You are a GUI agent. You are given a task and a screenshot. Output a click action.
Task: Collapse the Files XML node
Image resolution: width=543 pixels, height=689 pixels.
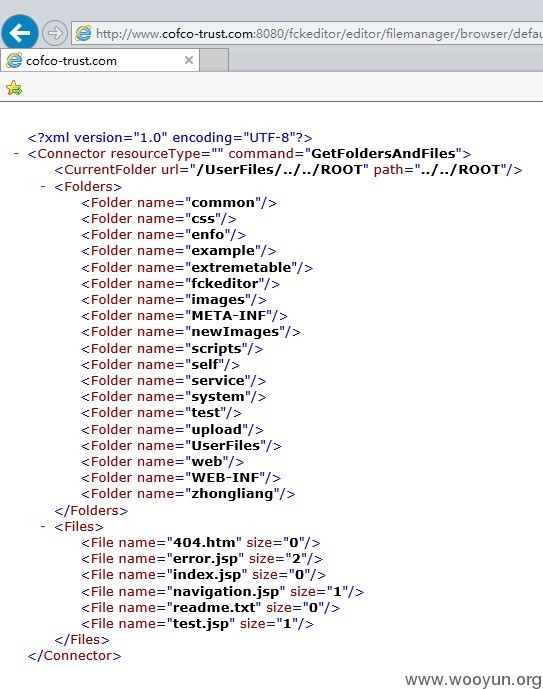click(x=43, y=526)
